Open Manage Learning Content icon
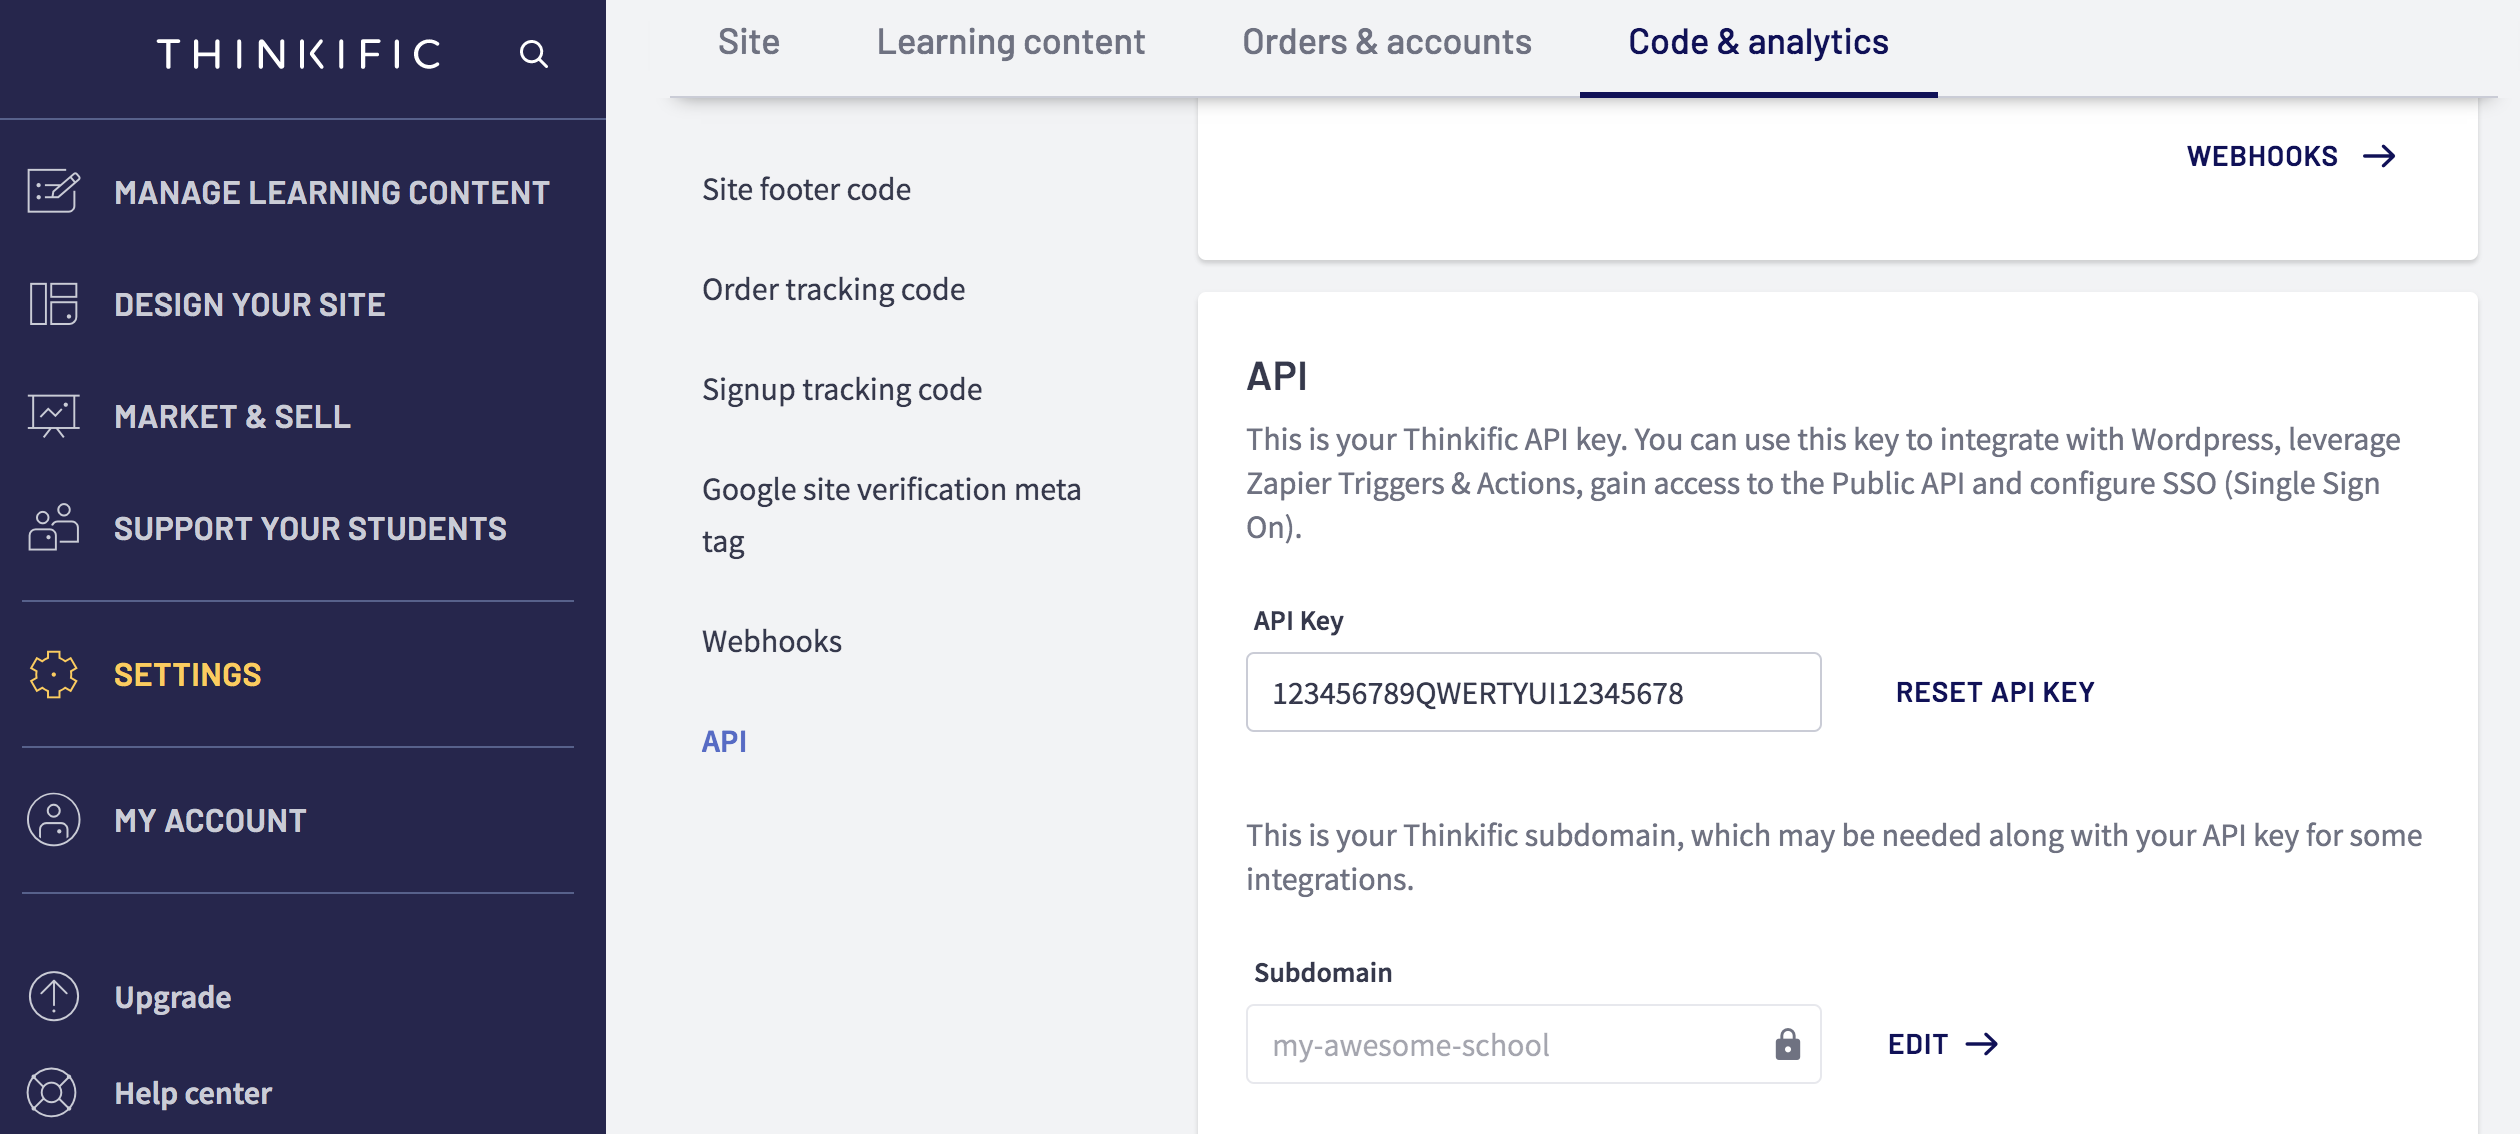The image size is (2520, 1134). point(54,191)
